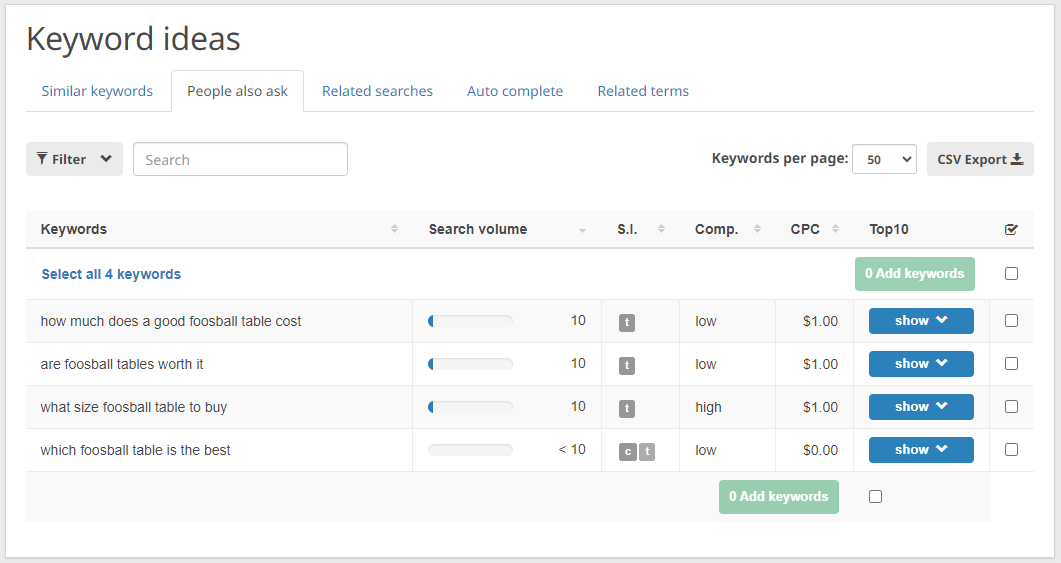Click into the Search input field
The height and width of the screenshot is (563, 1061).
tap(240, 159)
